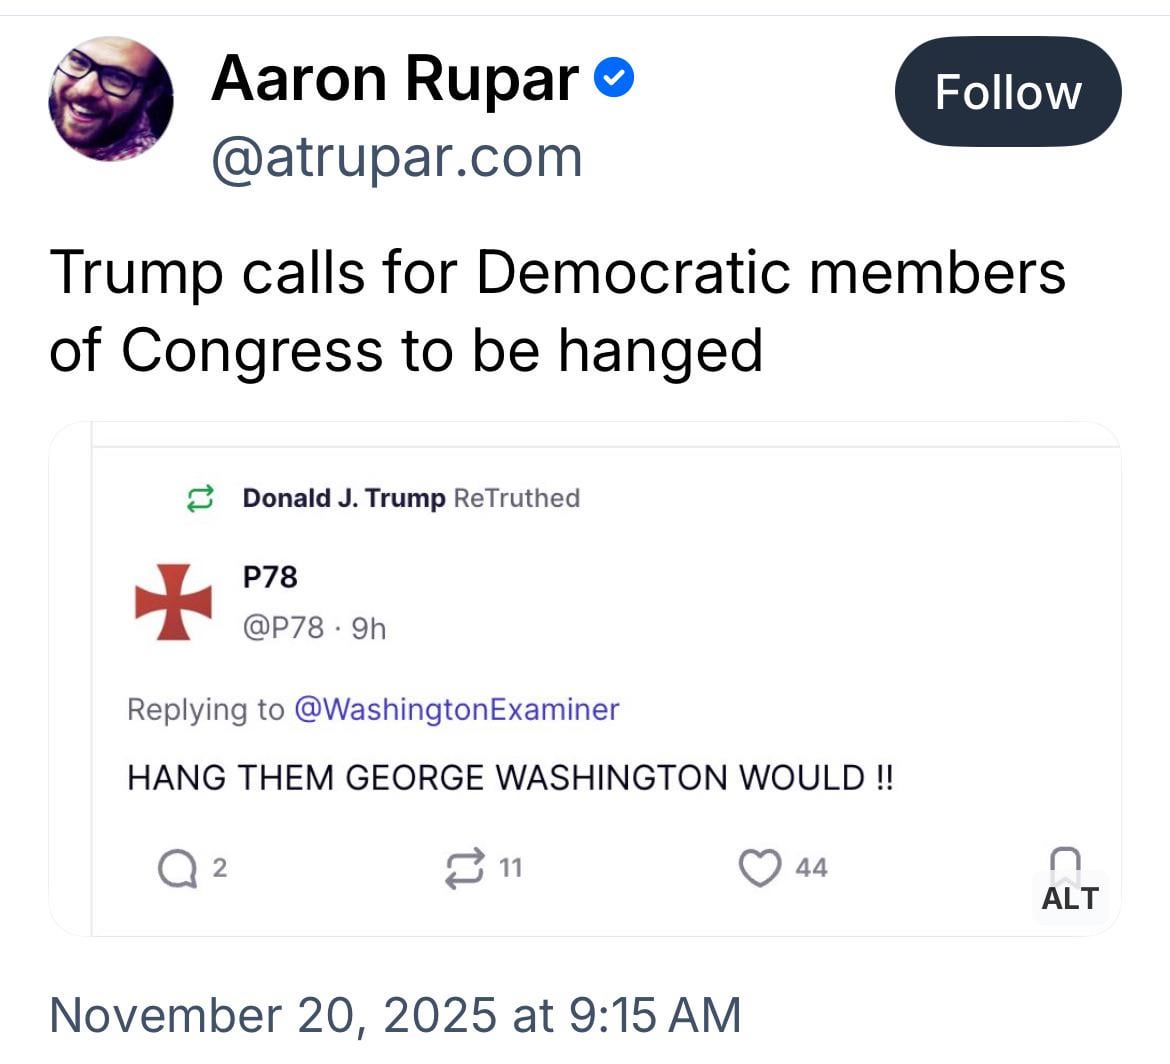The width and height of the screenshot is (1170, 1064).
Task: Click the November 20, 2025 timestamp
Action: (x=395, y=1014)
